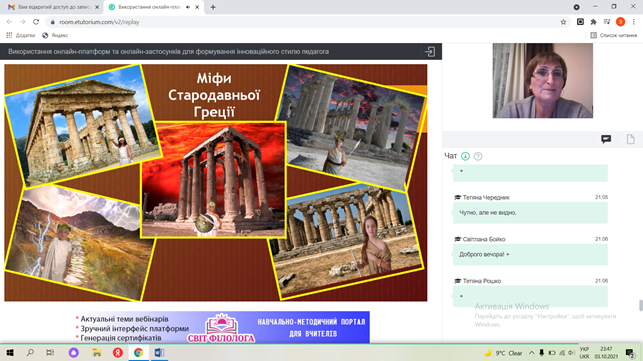Open the Список читання reading list
This screenshot has height=361, width=643.
coord(613,35)
